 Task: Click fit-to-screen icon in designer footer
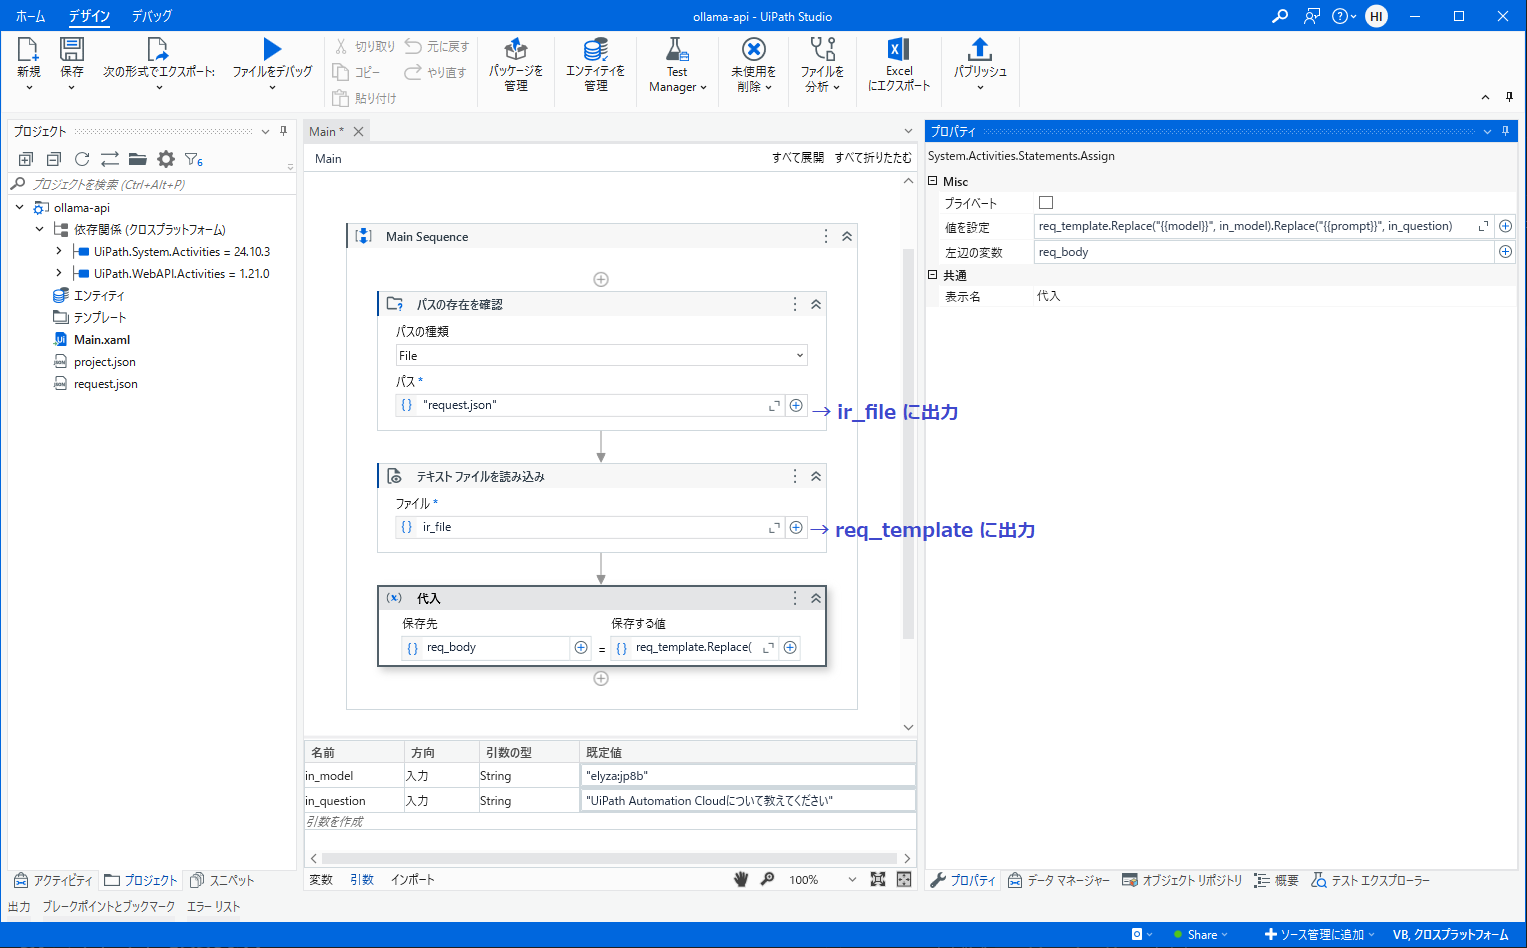coord(878,879)
